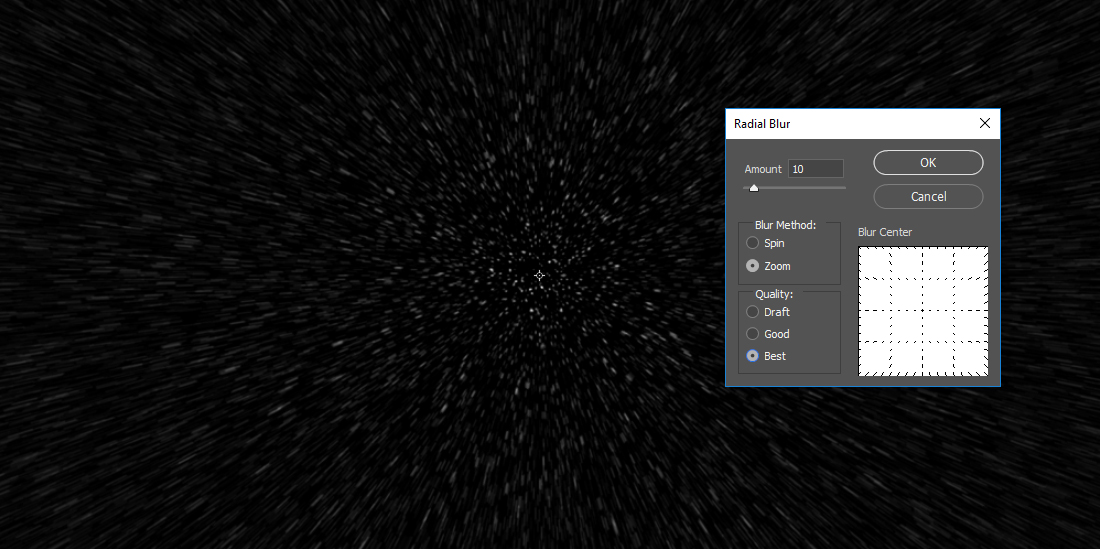The image size is (1100, 549).
Task: Click the Quality group label
Action: (774, 294)
